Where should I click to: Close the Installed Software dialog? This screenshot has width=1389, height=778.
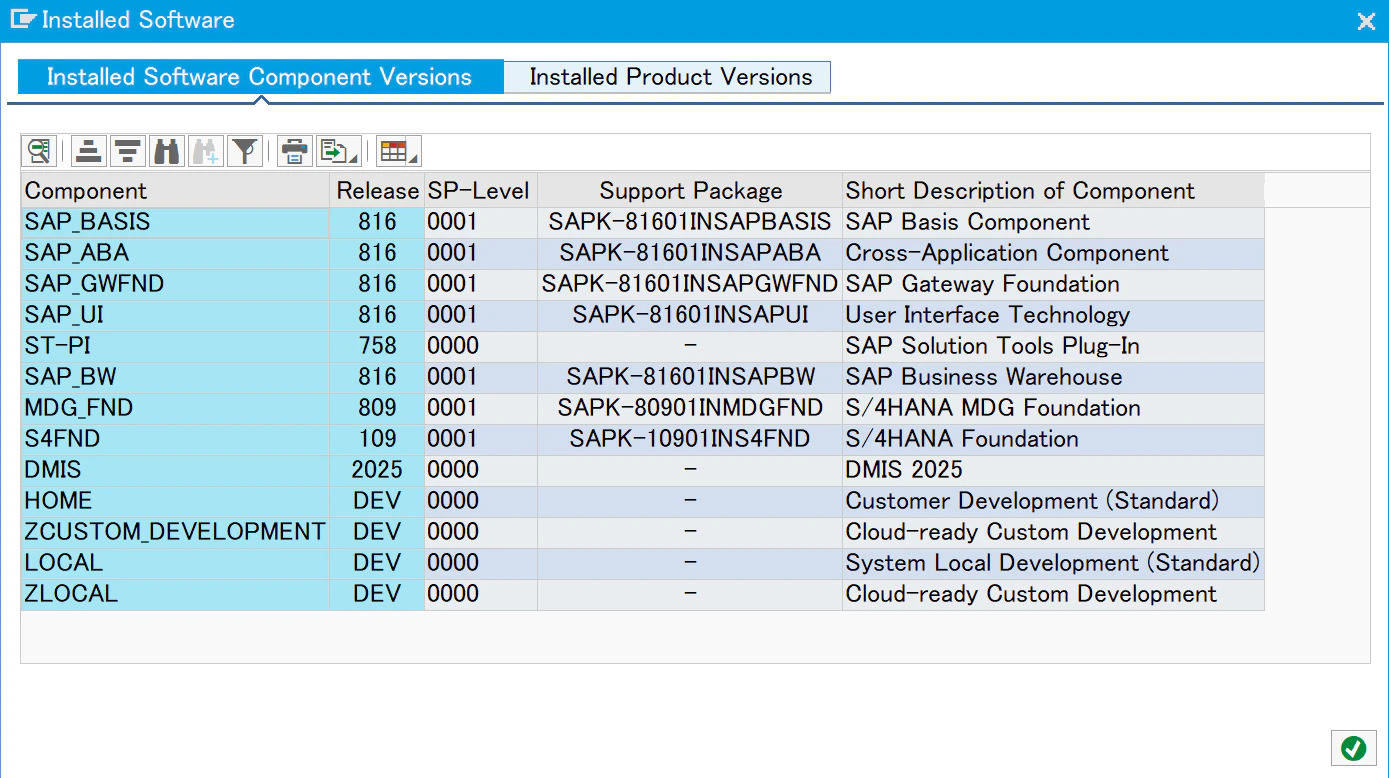click(x=1365, y=21)
